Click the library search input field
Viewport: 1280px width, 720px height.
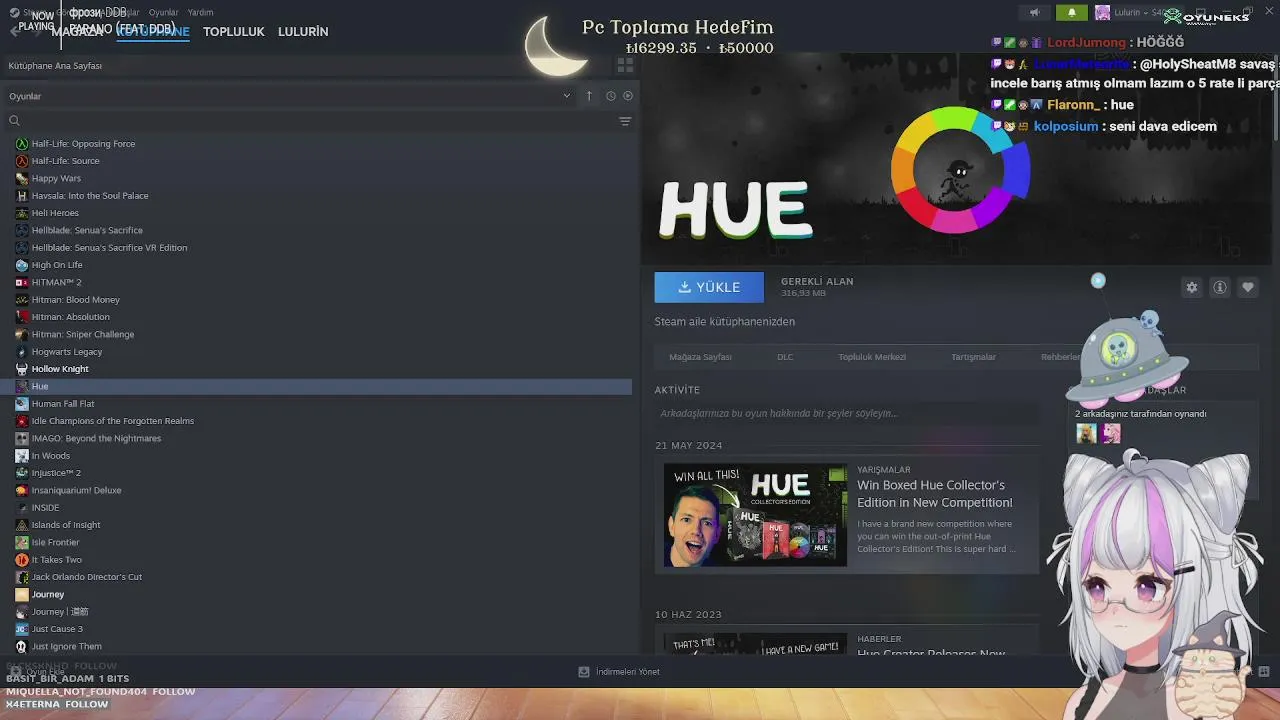(x=315, y=121)
